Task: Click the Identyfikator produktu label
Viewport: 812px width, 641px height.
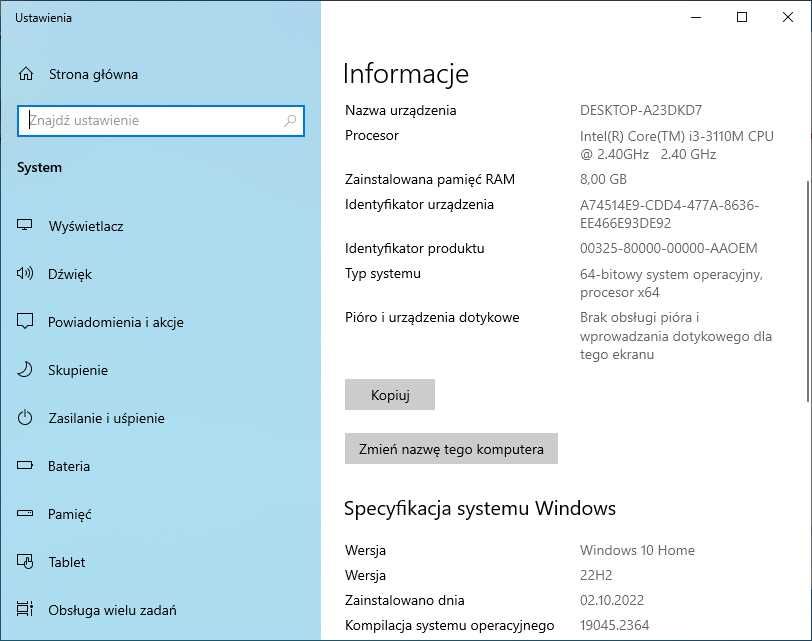Action: (415, 249)
